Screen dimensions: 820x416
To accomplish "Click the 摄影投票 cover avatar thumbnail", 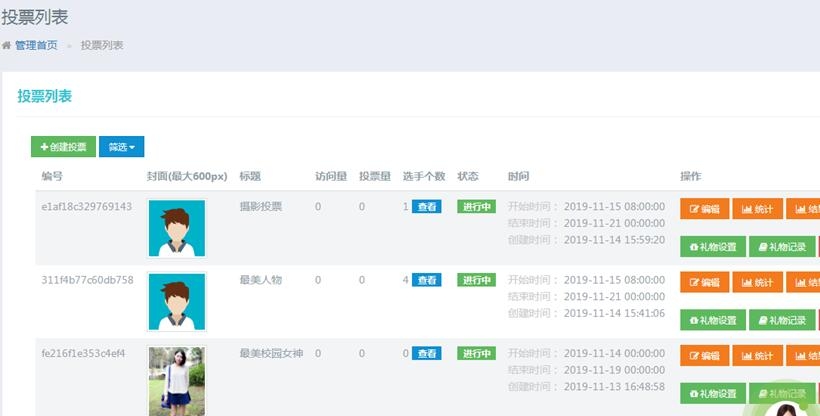I will 176,228.
